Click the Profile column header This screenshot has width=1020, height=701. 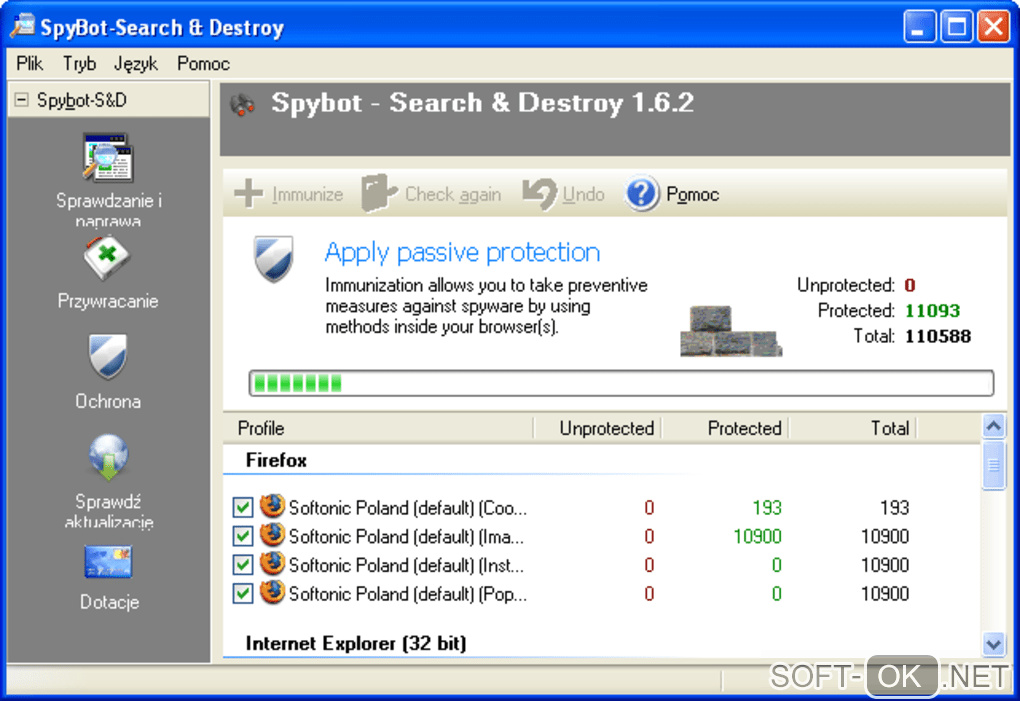pos(378,428)
